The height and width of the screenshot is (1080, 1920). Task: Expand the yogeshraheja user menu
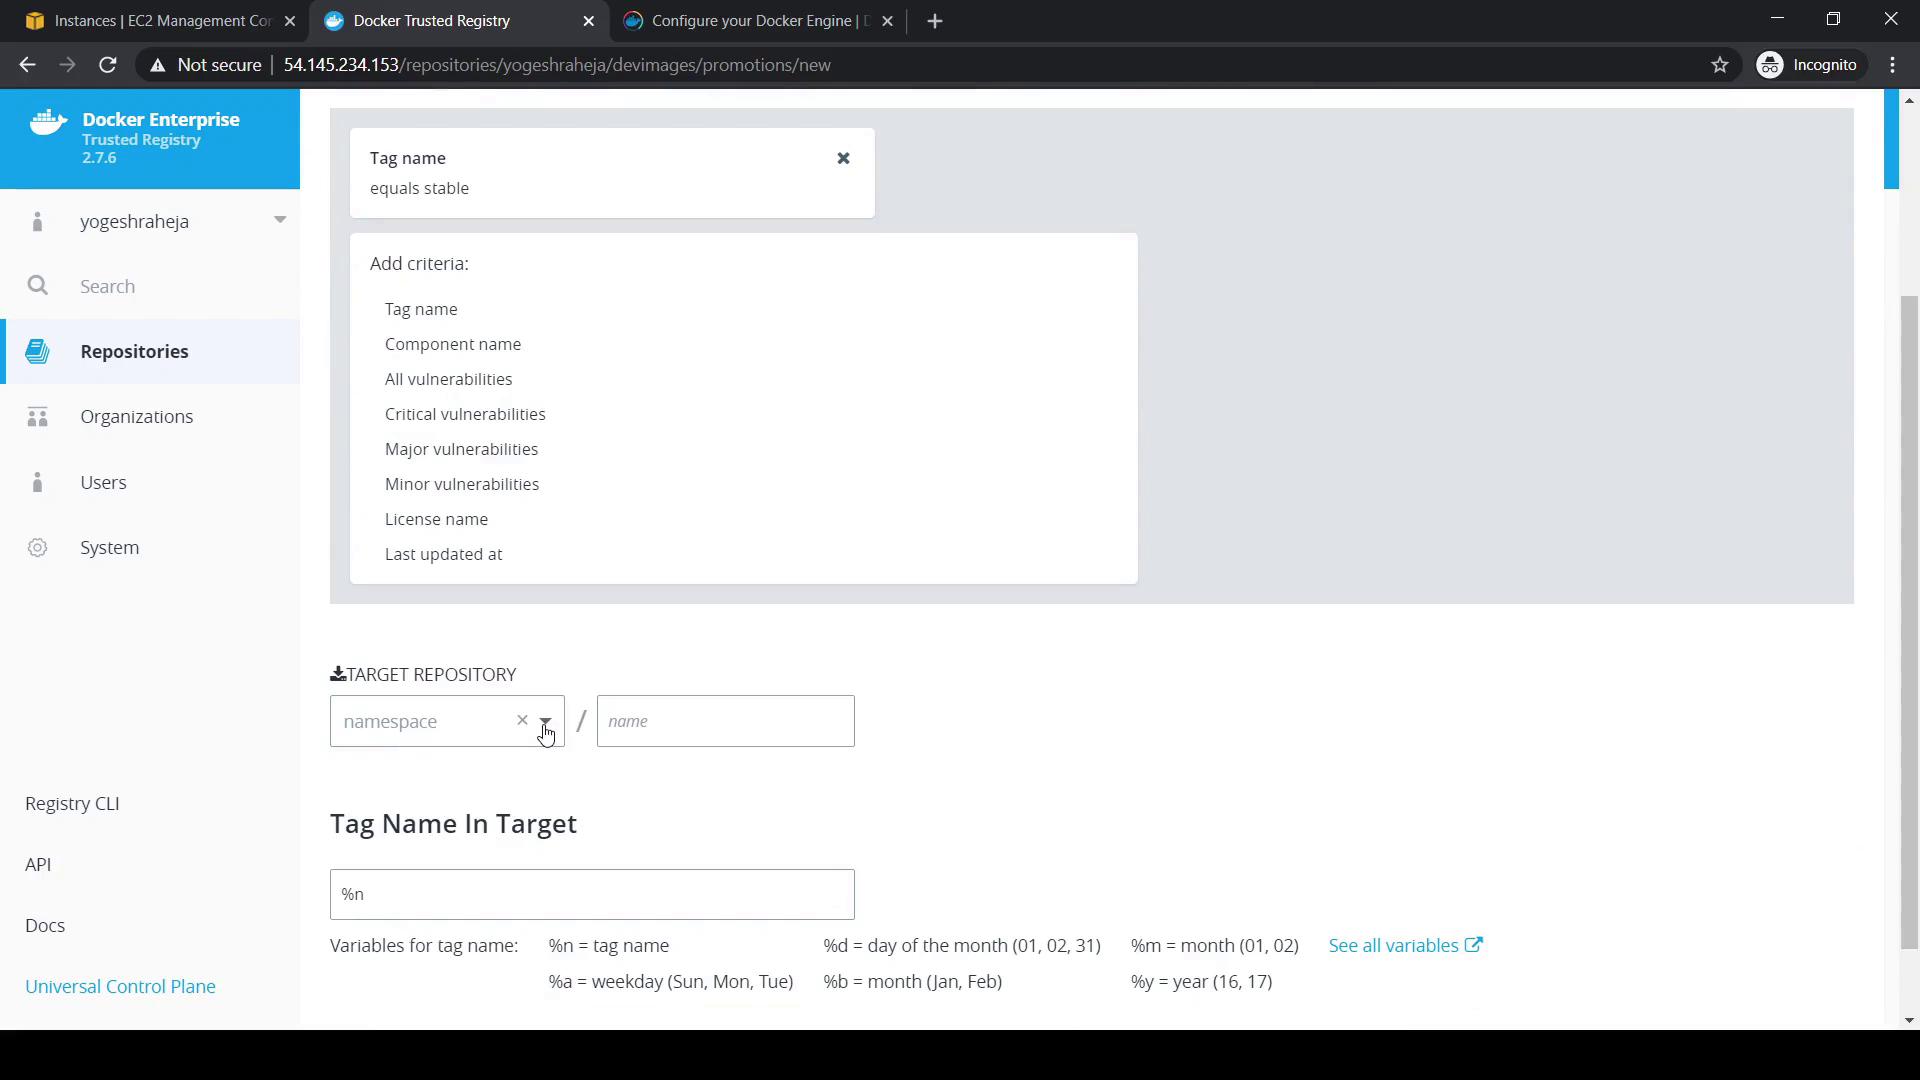pos(279,220)
